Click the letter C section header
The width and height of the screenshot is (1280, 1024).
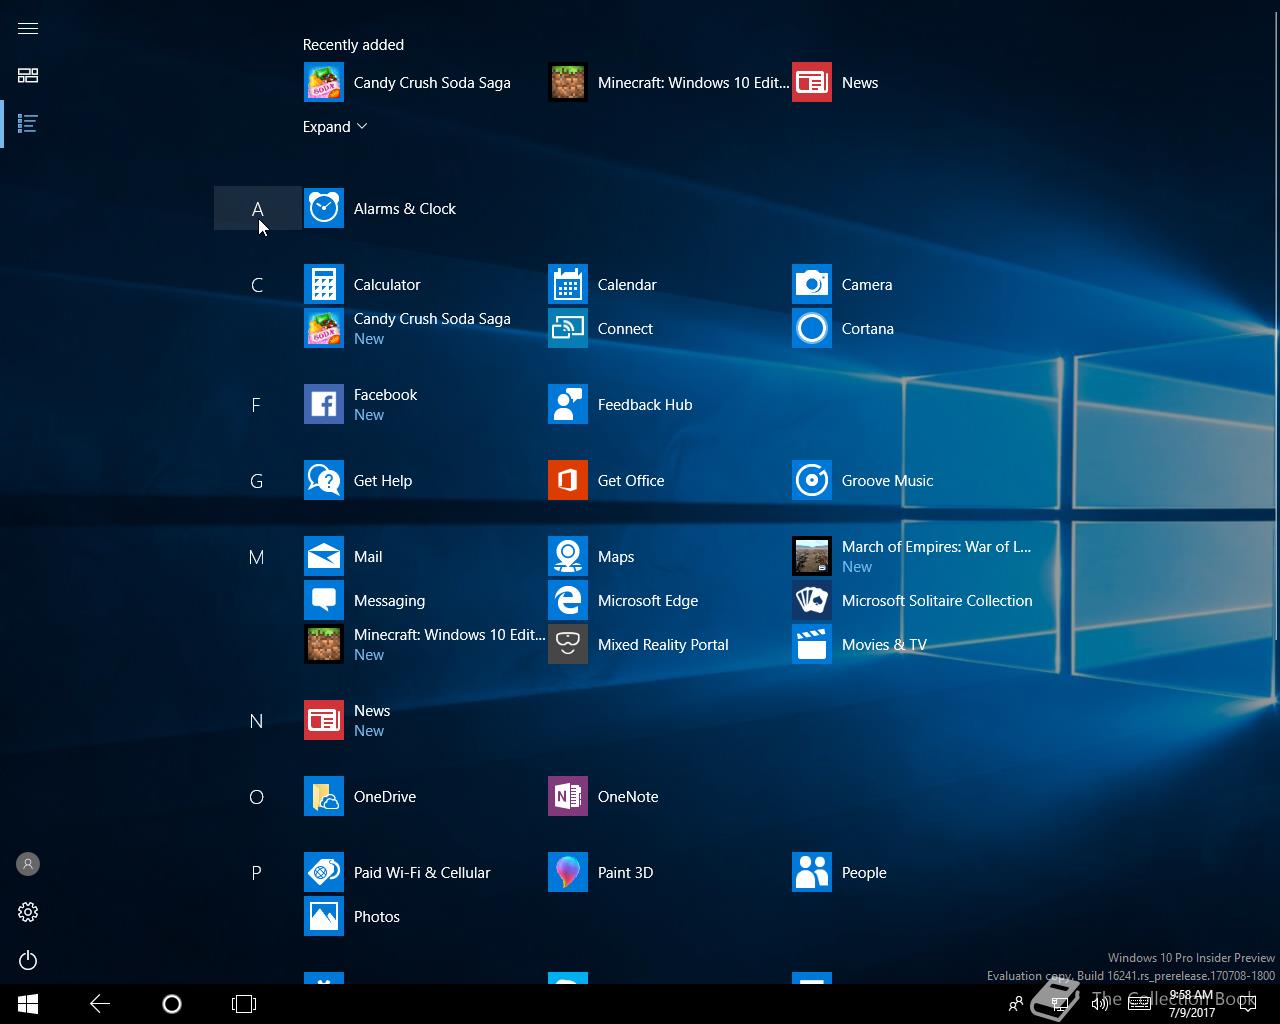pos(257,284)
